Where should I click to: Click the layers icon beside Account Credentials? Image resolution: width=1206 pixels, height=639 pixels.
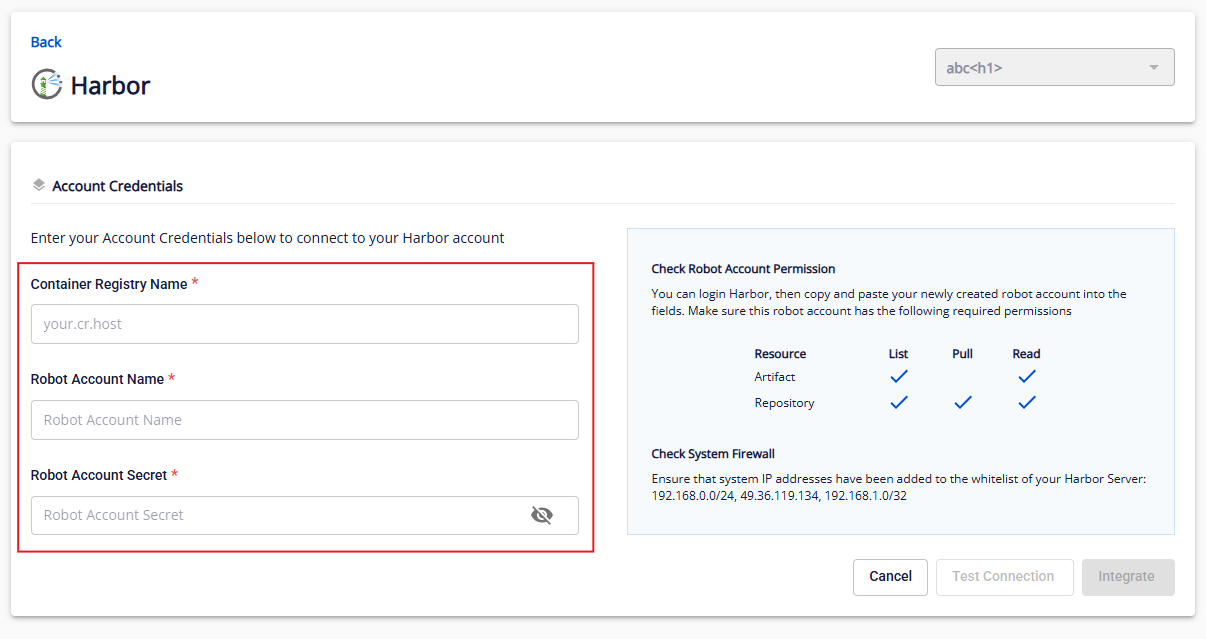(x=39, y=185)
